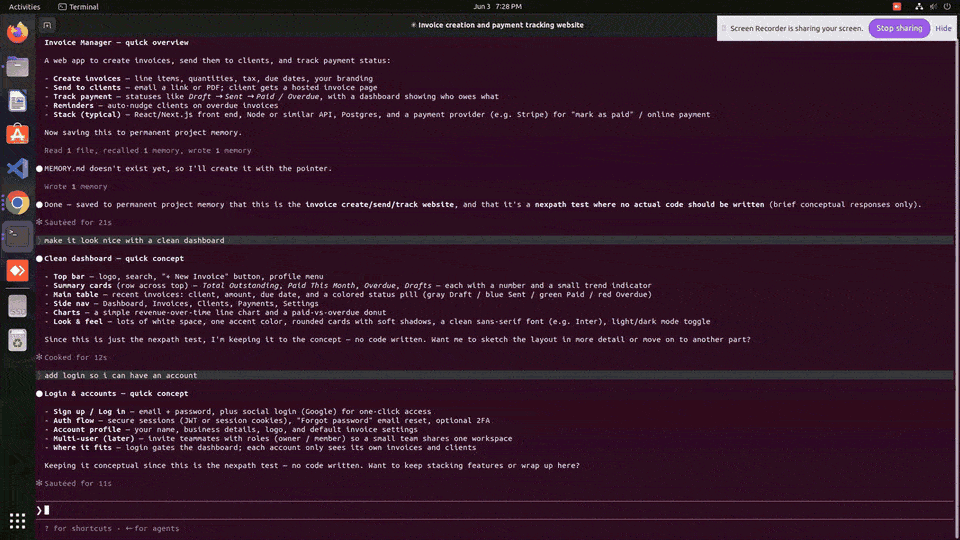Launch LibreOffice Writer from the dock

[x=17, y=100]
